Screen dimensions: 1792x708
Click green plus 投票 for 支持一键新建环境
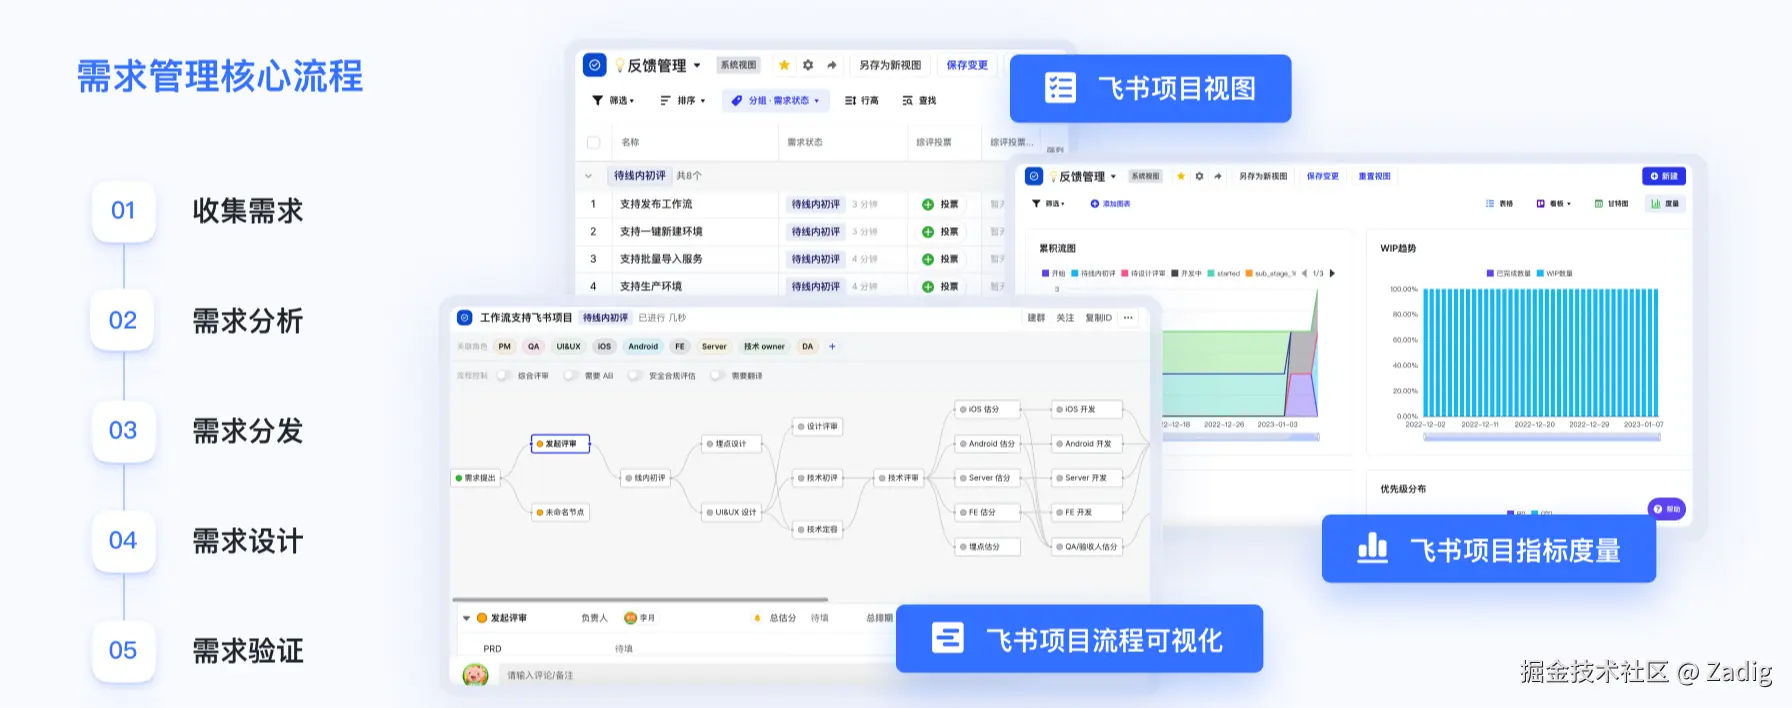[x=928, y=231]
